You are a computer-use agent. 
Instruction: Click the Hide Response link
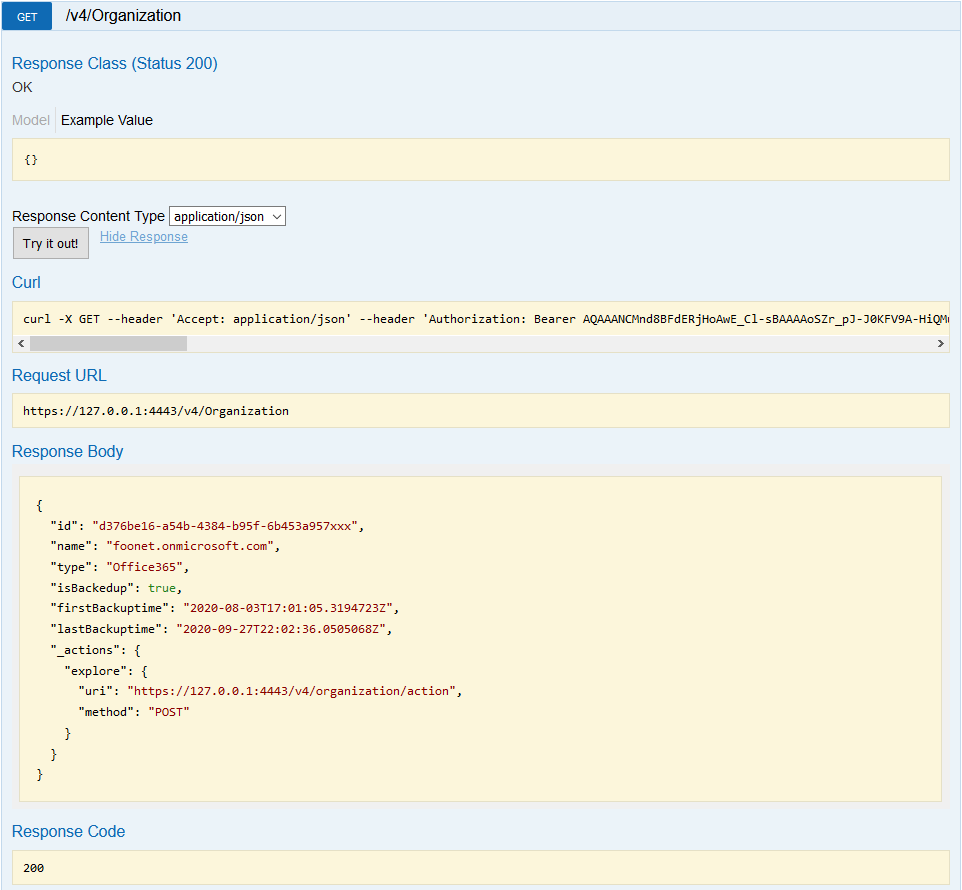tap(144, 237)
